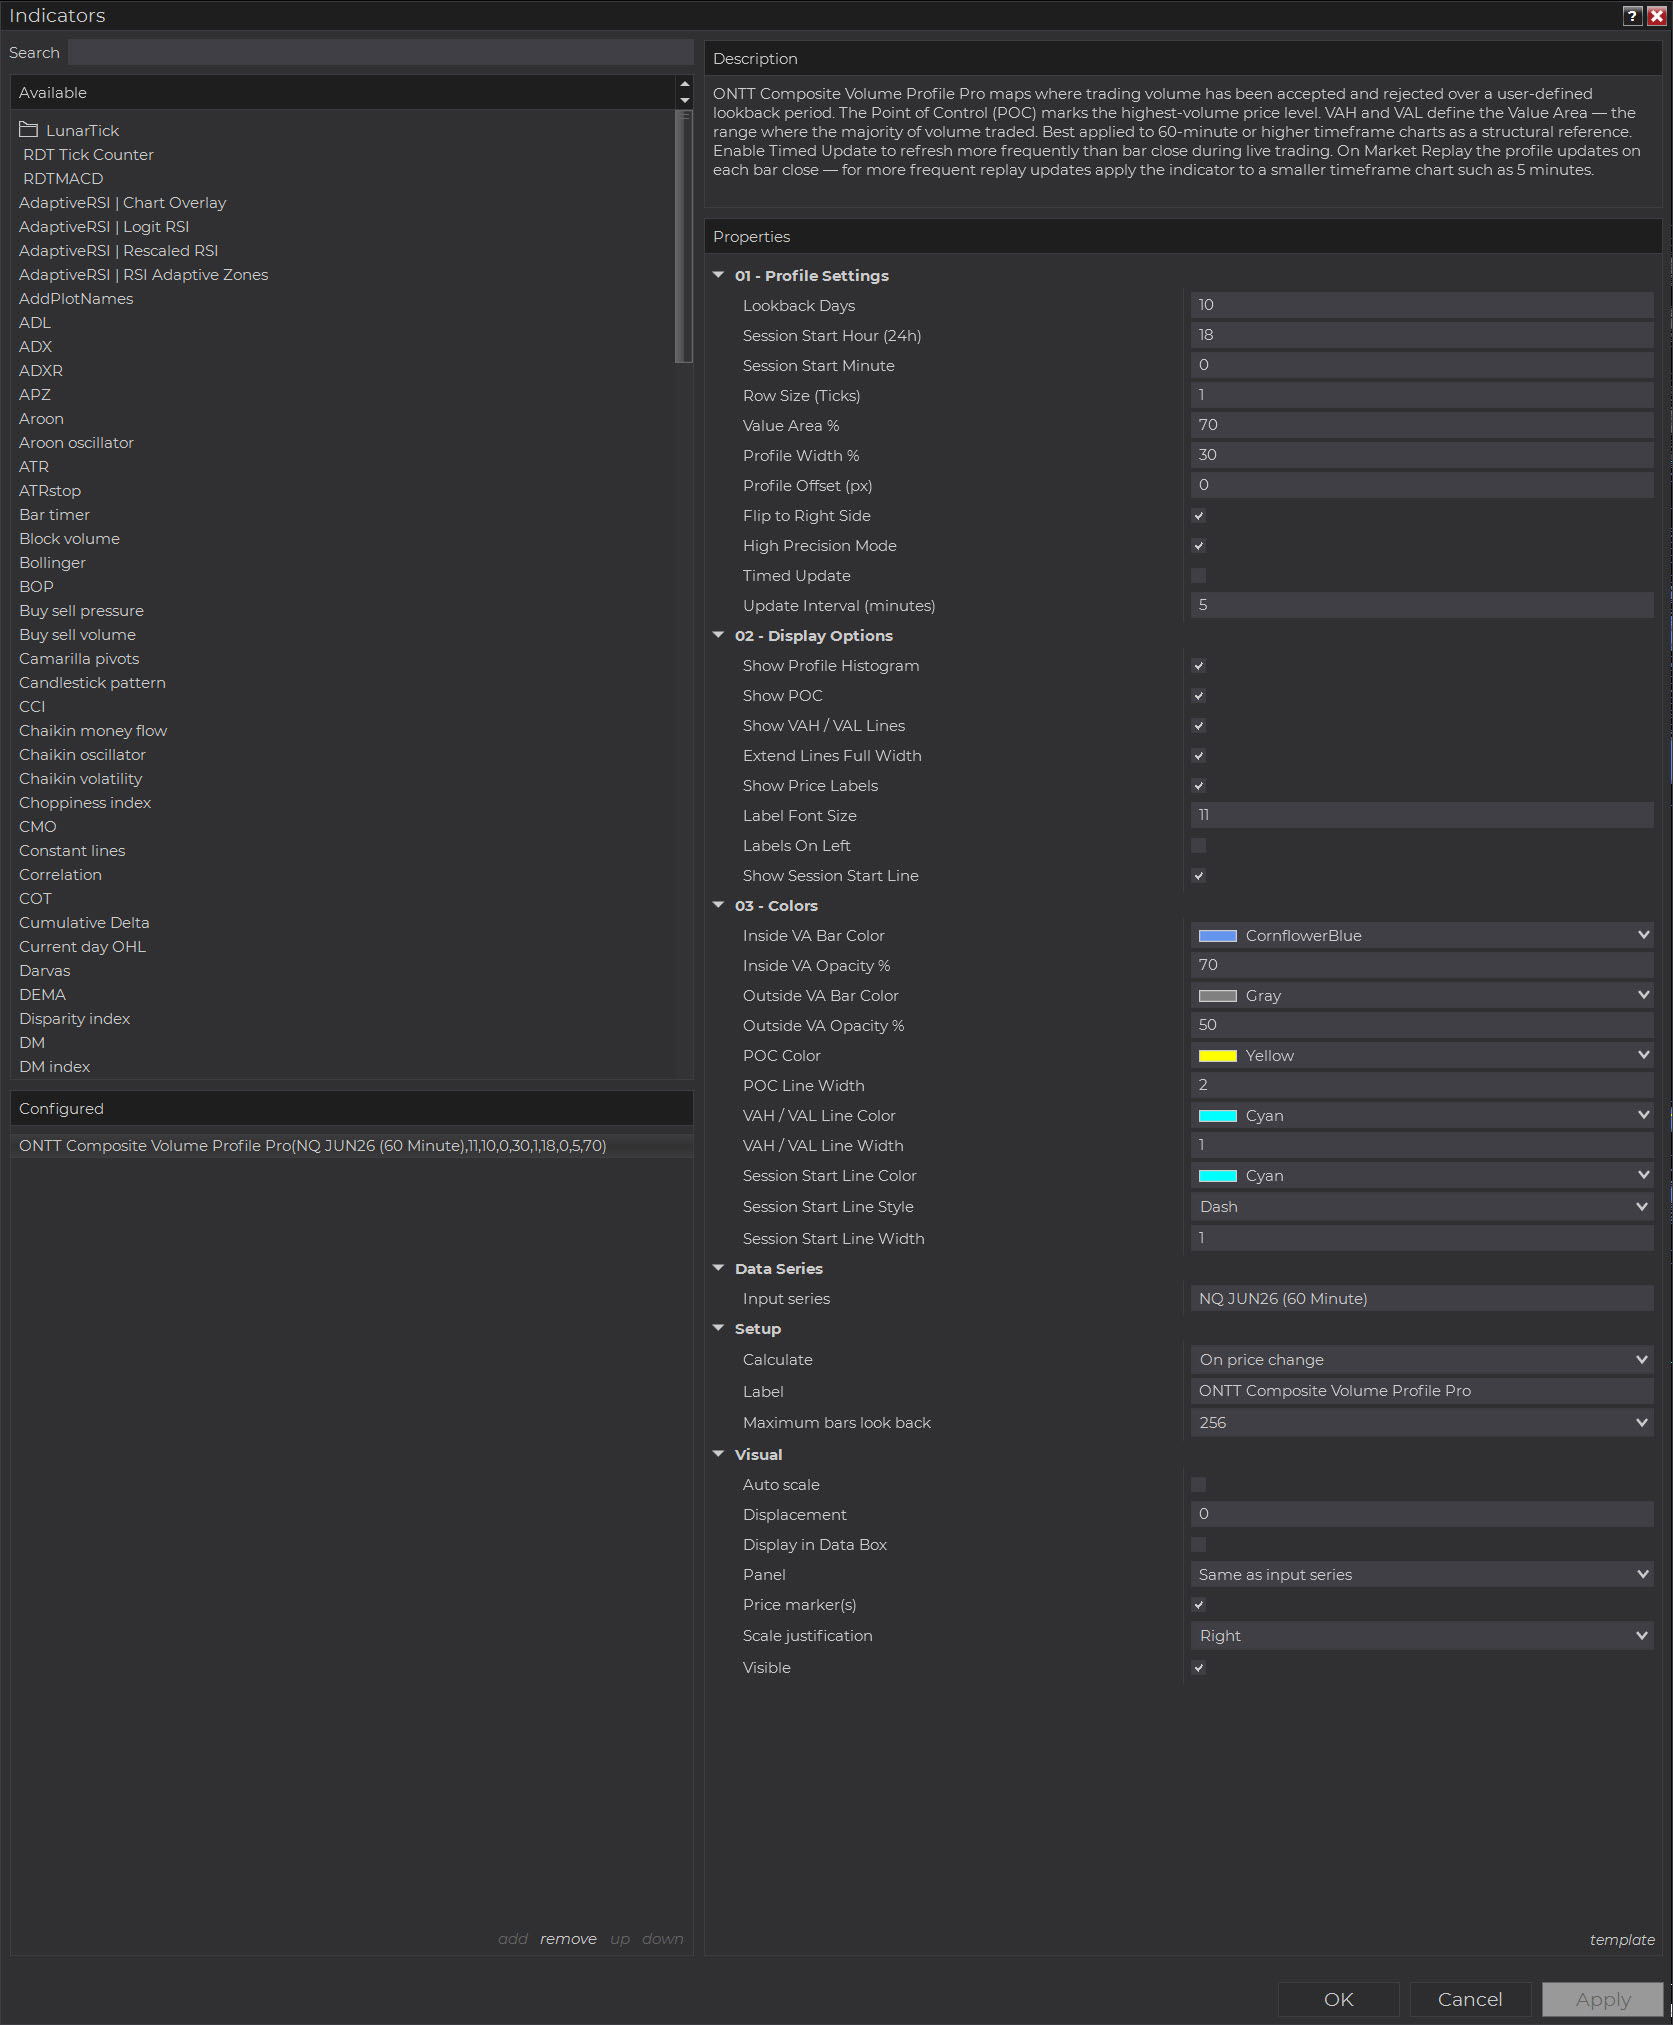Screen dimensions: 1673x2025
Task: Click the template link
Action: pos(1622,1939)
